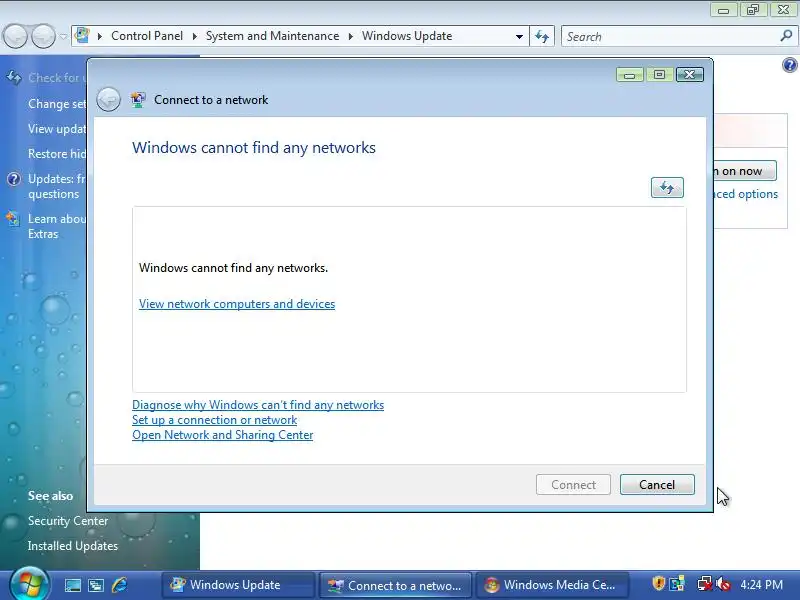Open Windows Update help question icon
This screenshot has width=800, height=600.
pos(789,65)
